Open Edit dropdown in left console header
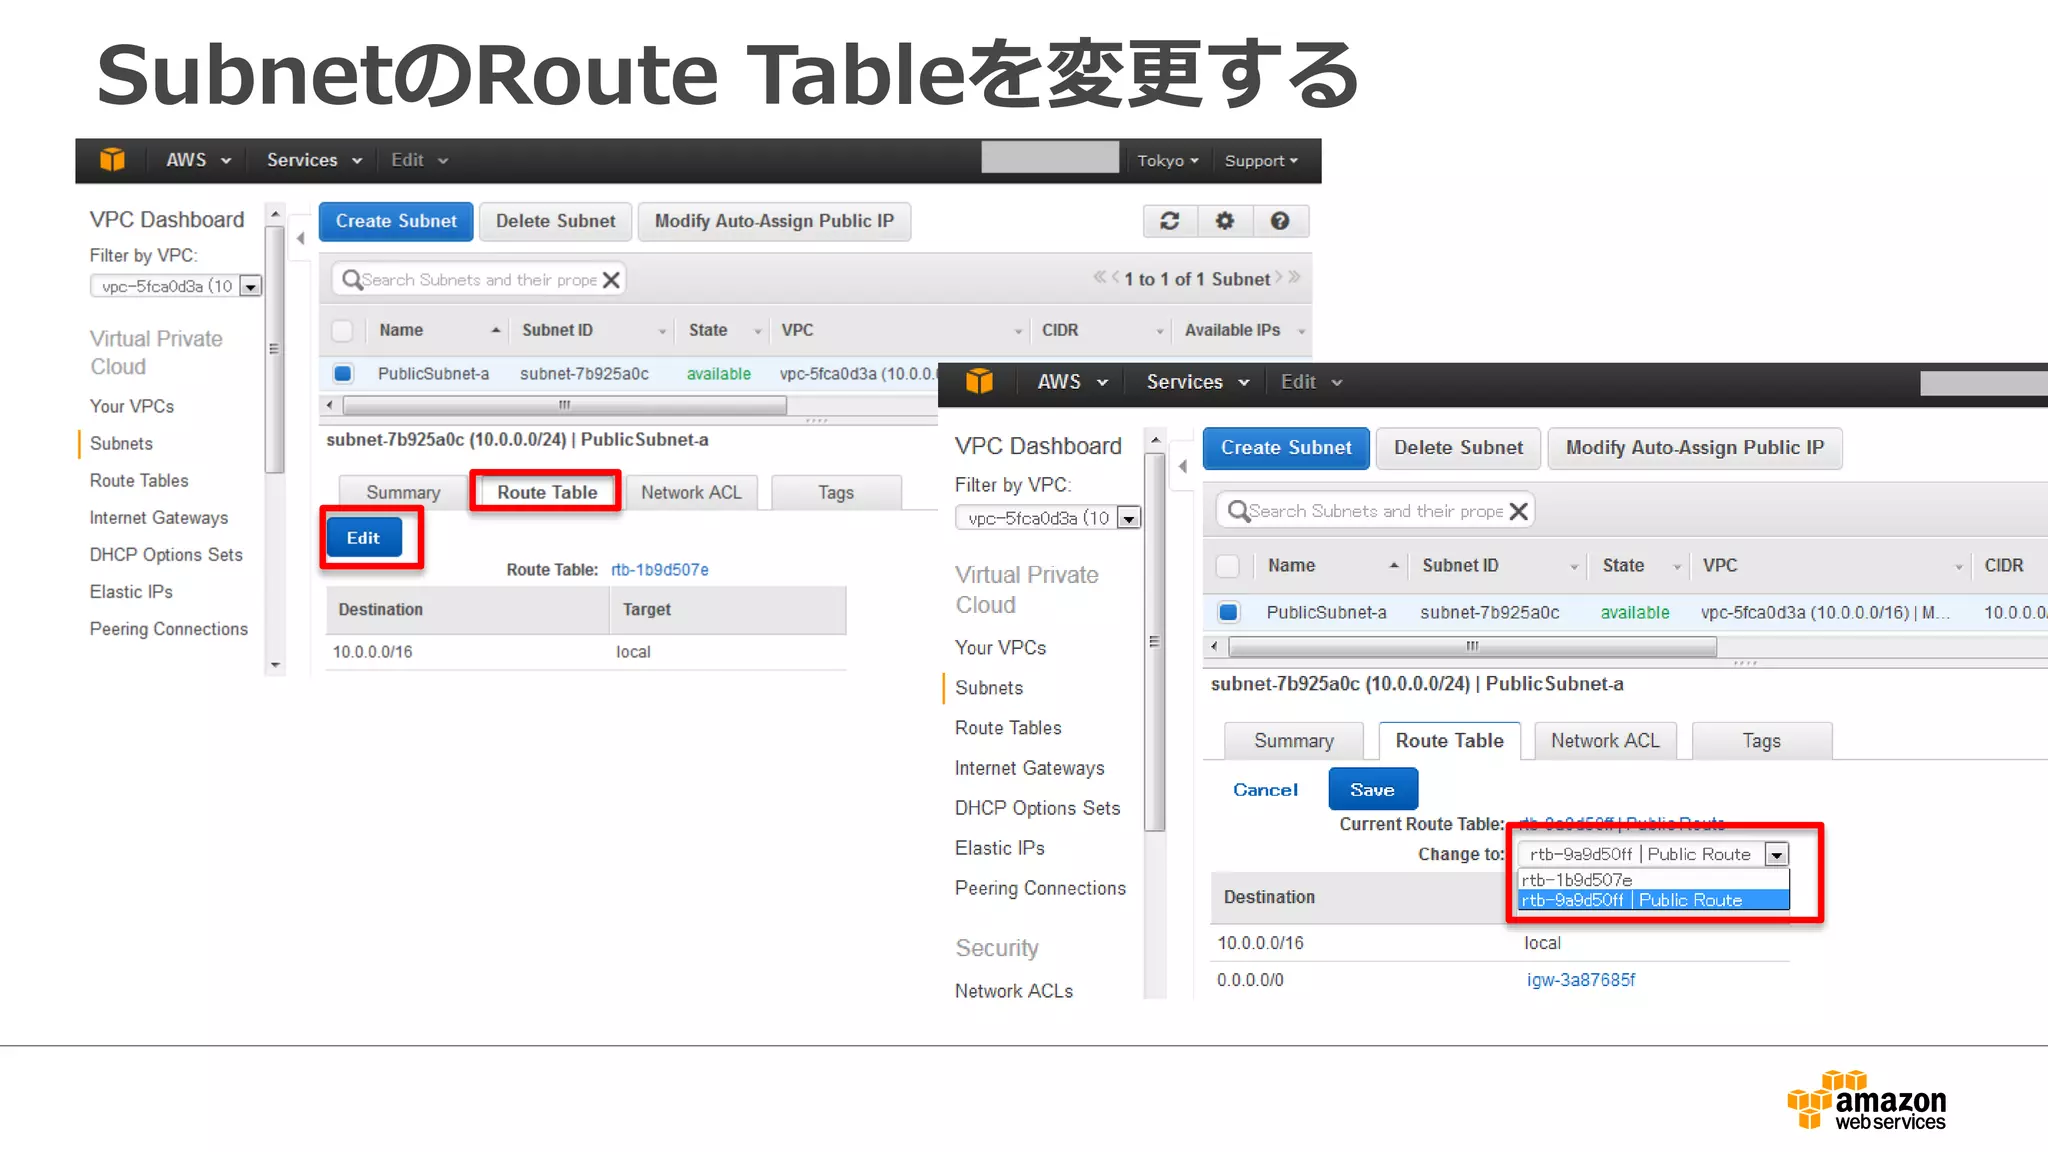This screenshot has width=2048, height=1152. pyautogui.click(x=419, y=160)
